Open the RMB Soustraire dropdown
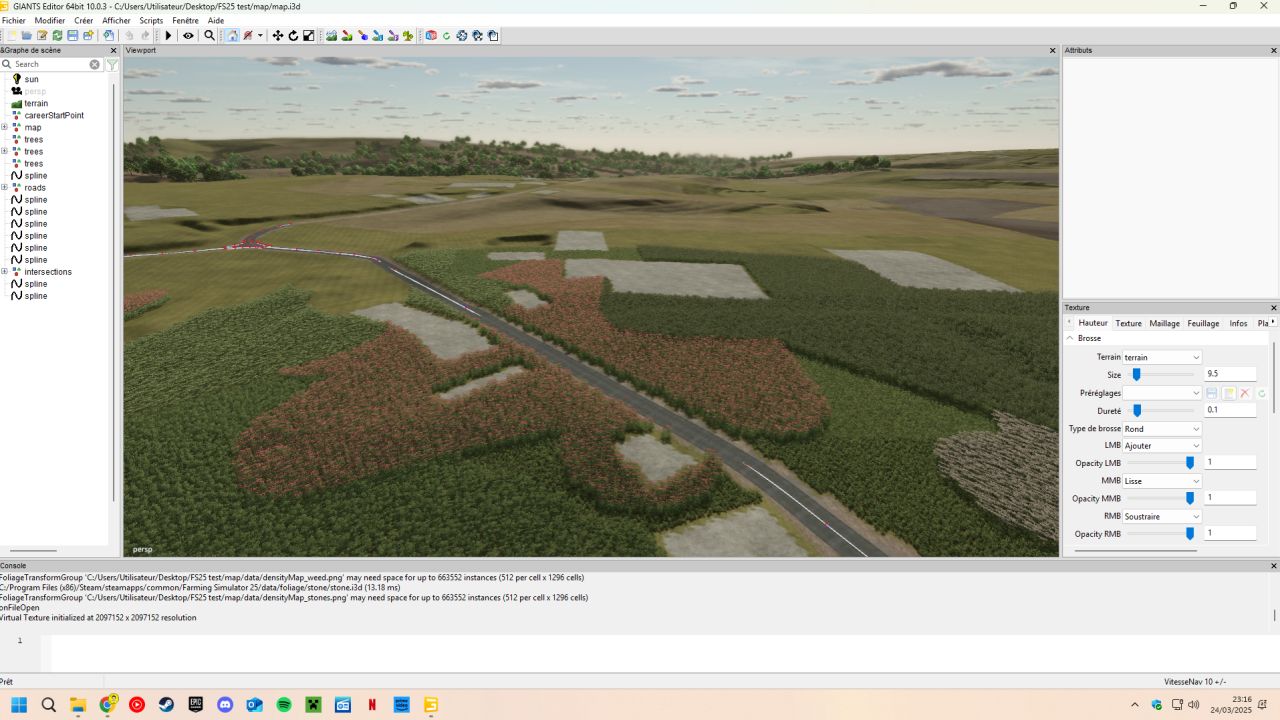 (1162, 517)
